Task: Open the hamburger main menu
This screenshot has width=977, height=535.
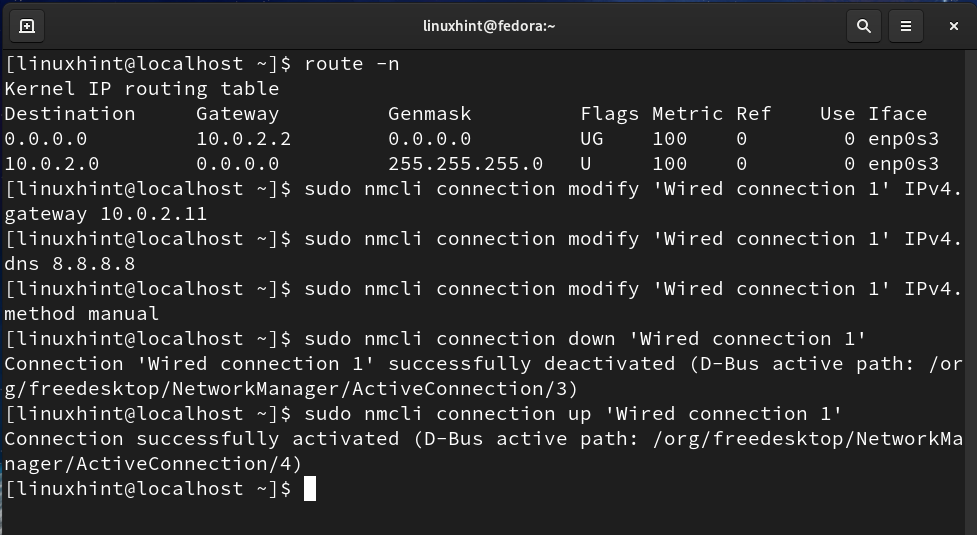Action: [x=906, y=26]
